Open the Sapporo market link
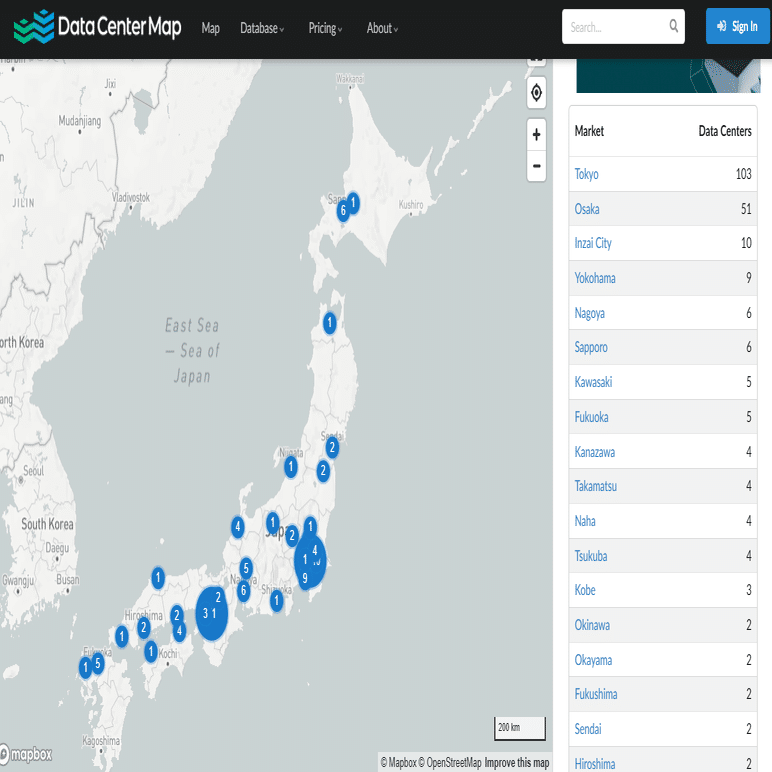This screenshot has width=772, height=772. (x=591, y=348)
